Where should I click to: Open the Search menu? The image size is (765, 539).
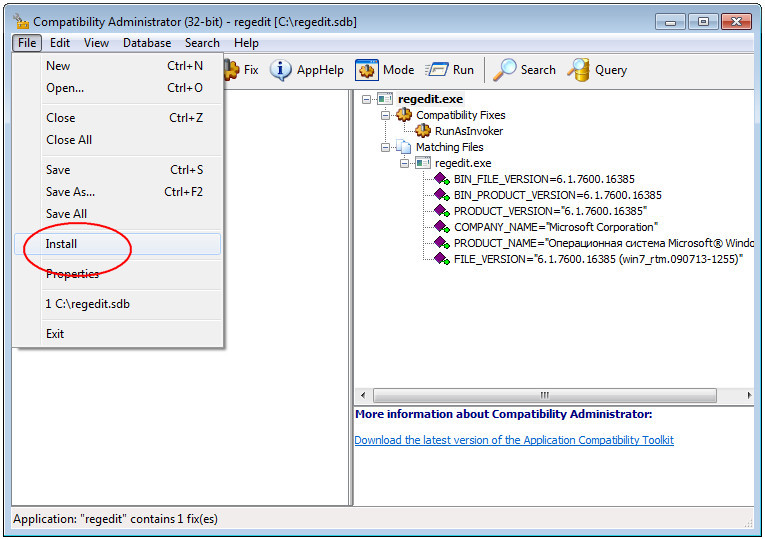coord(202,43)
